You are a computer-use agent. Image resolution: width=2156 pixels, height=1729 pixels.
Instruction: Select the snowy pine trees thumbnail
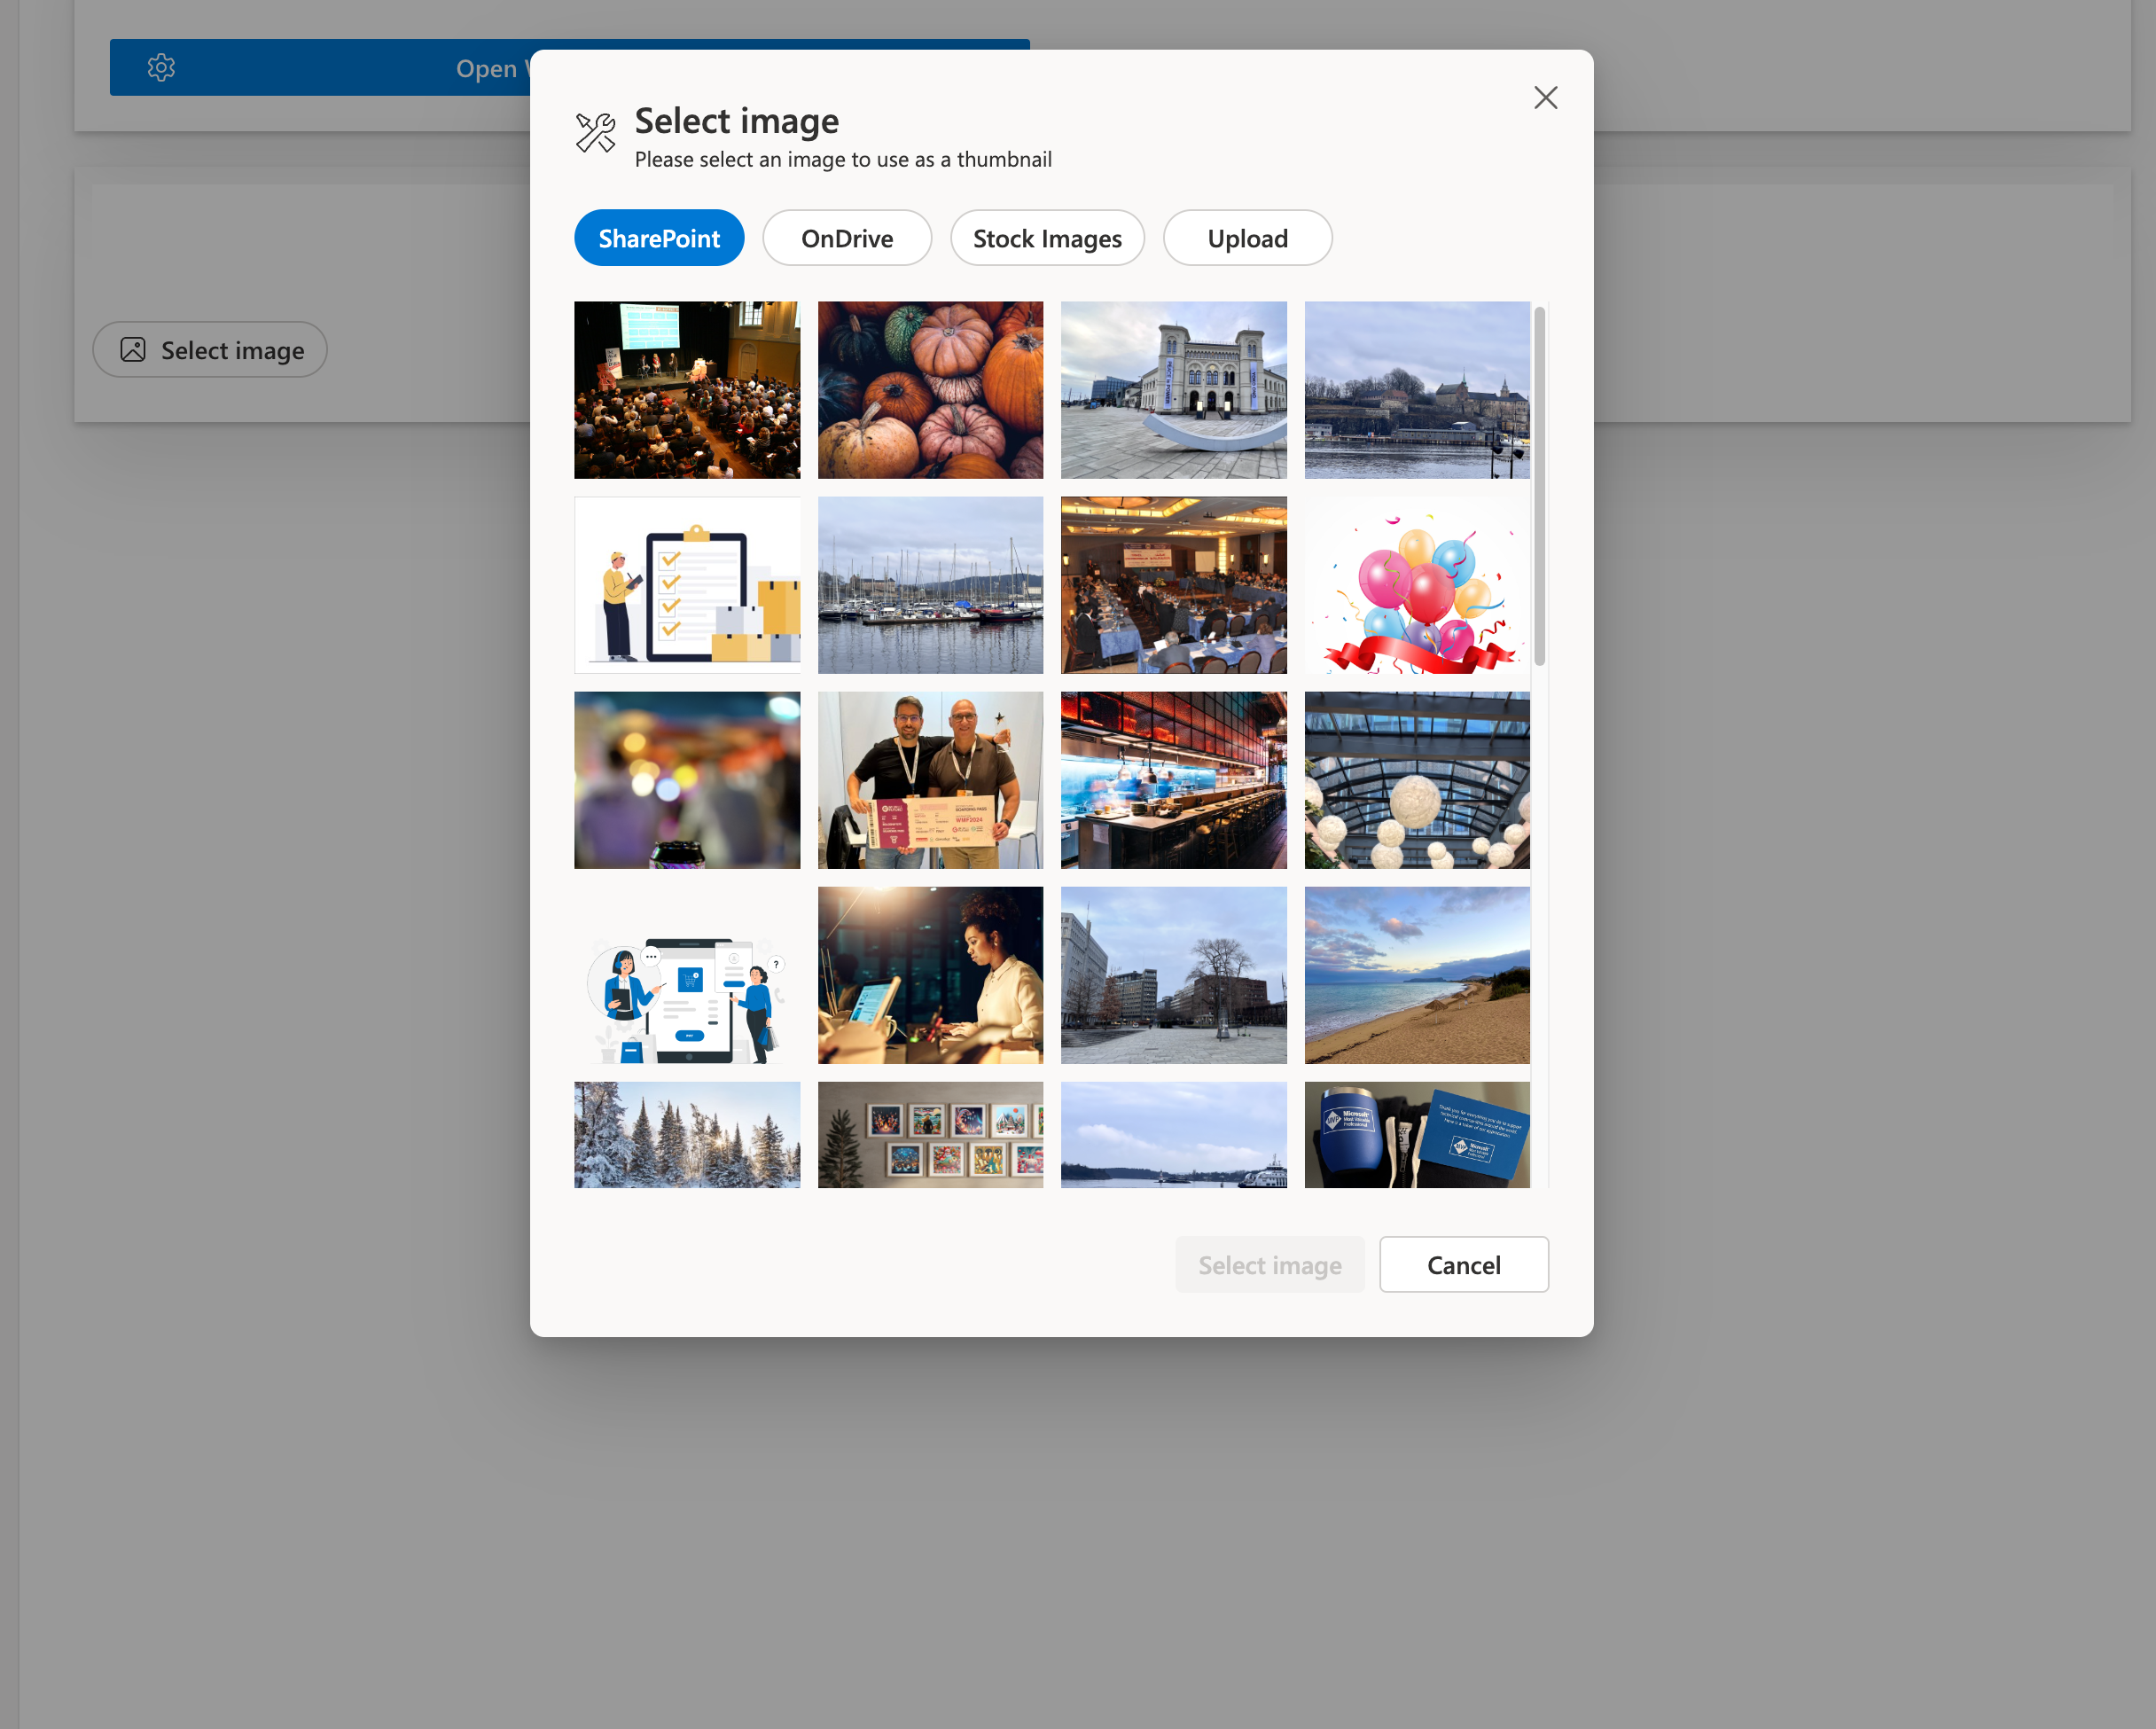pyautogui.click(x=687, y=1135)
